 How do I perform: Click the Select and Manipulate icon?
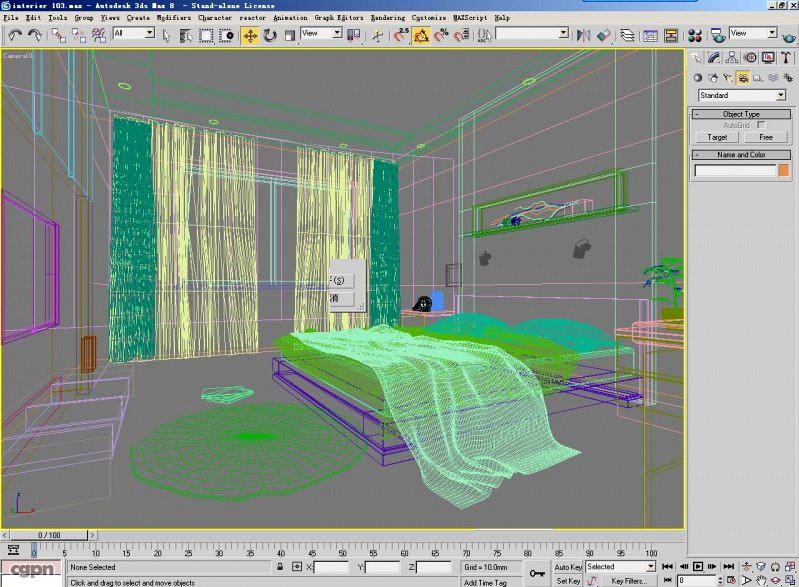(x=378, y=35)
